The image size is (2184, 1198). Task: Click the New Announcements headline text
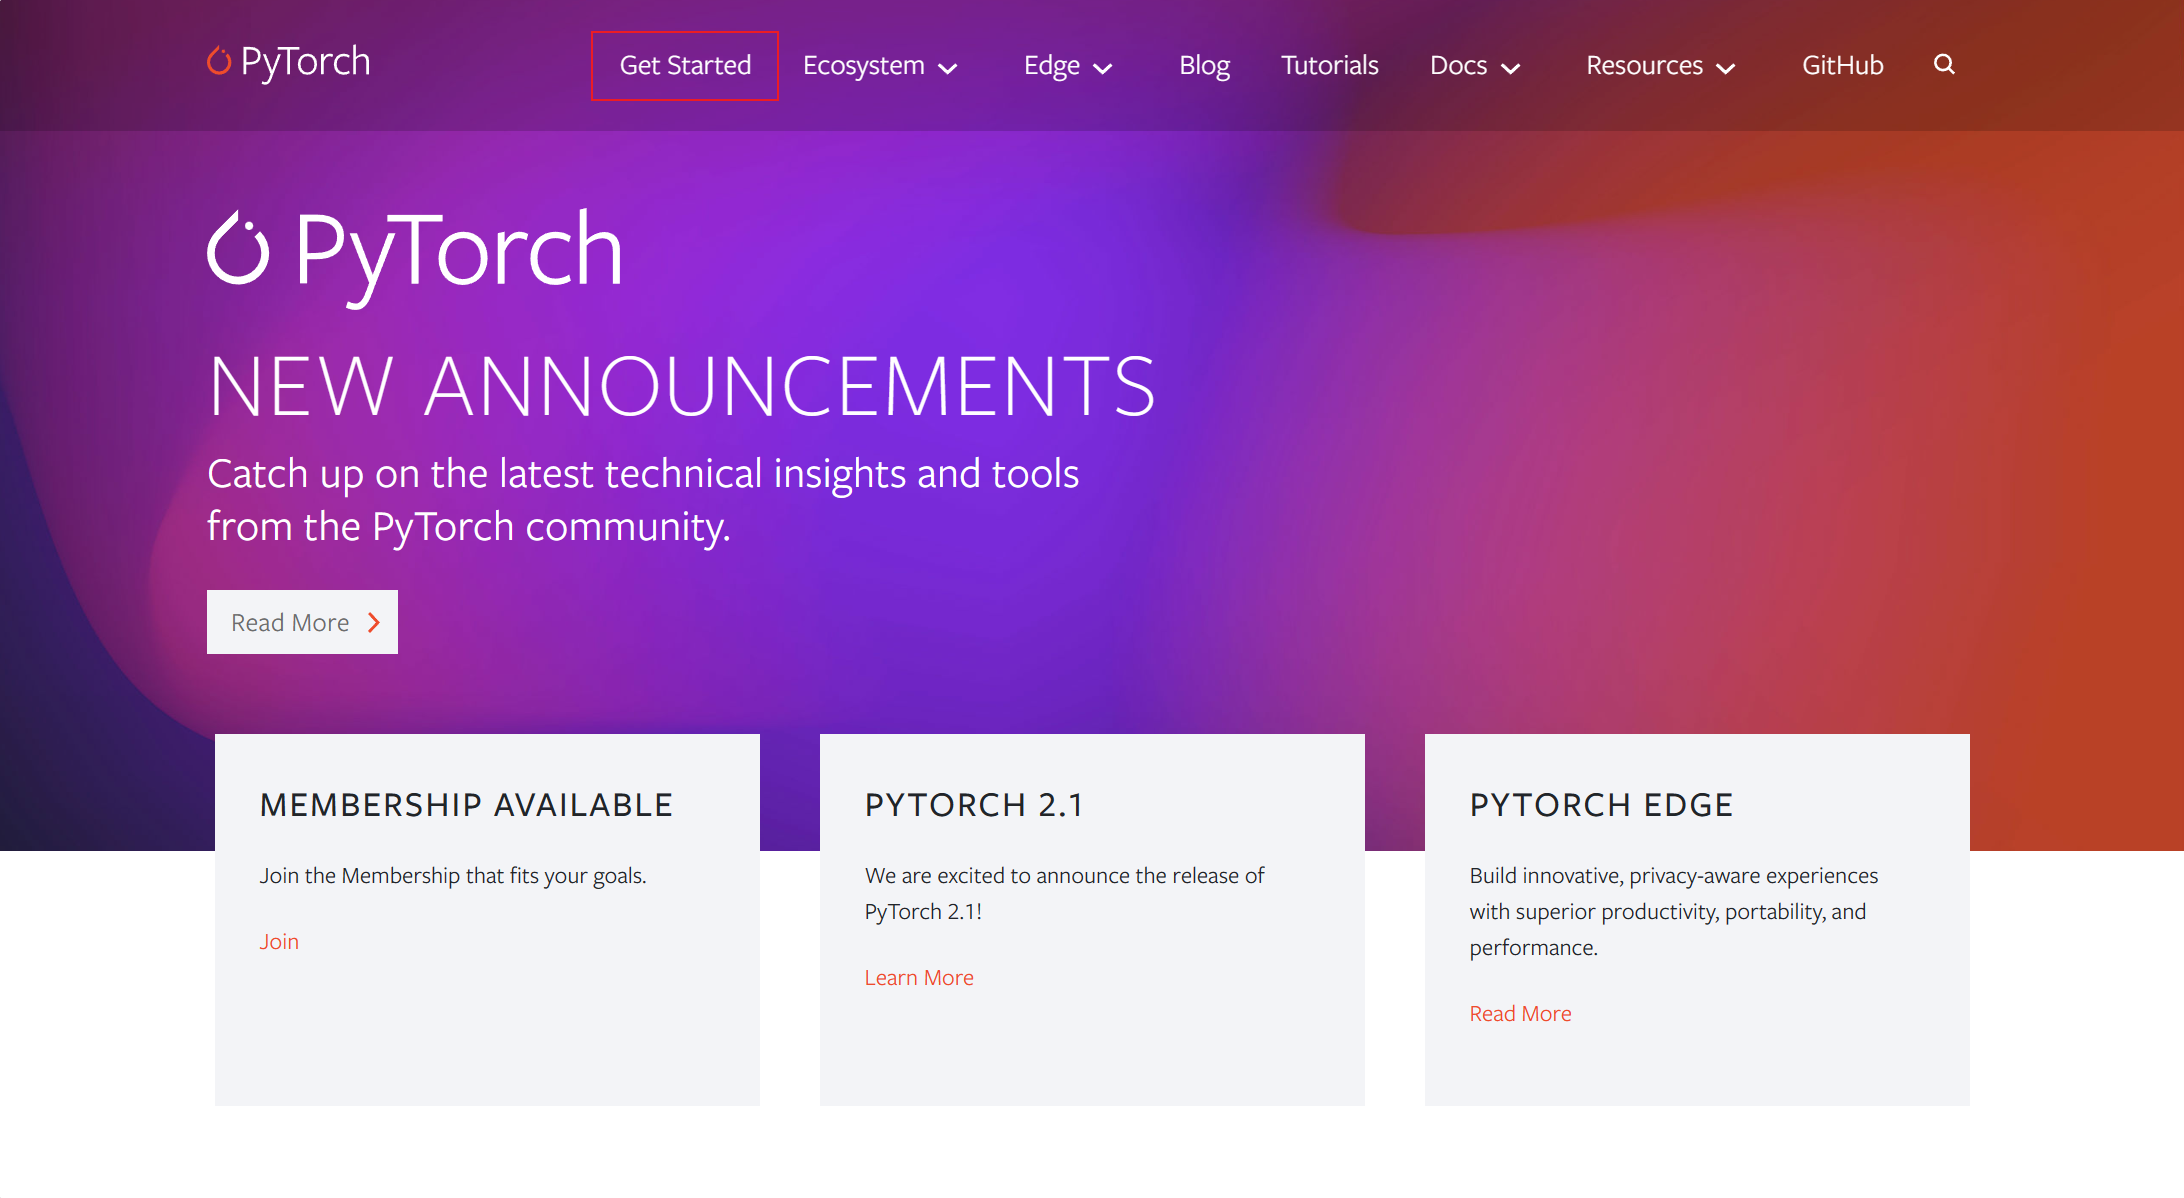pyautogui.click(x=683, y=385)
